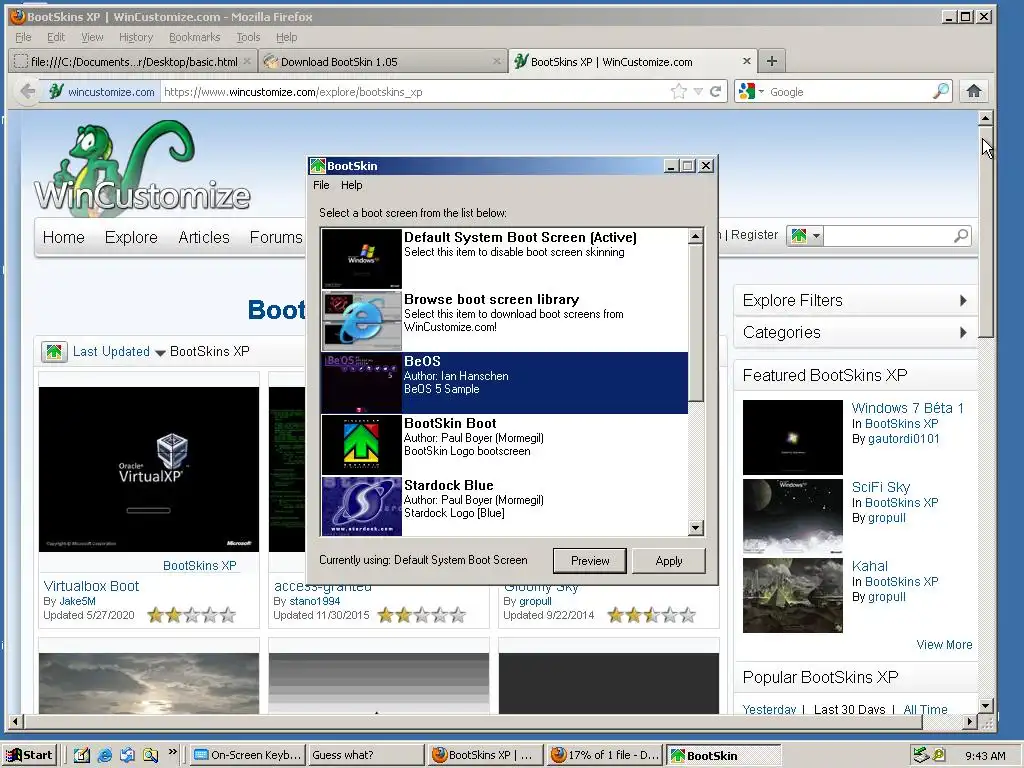Select Browse boot screen library Internet Explorer icon
The width and height of the screenshot is (1024, 768).
pyautogui.click(x=361, y=321)
